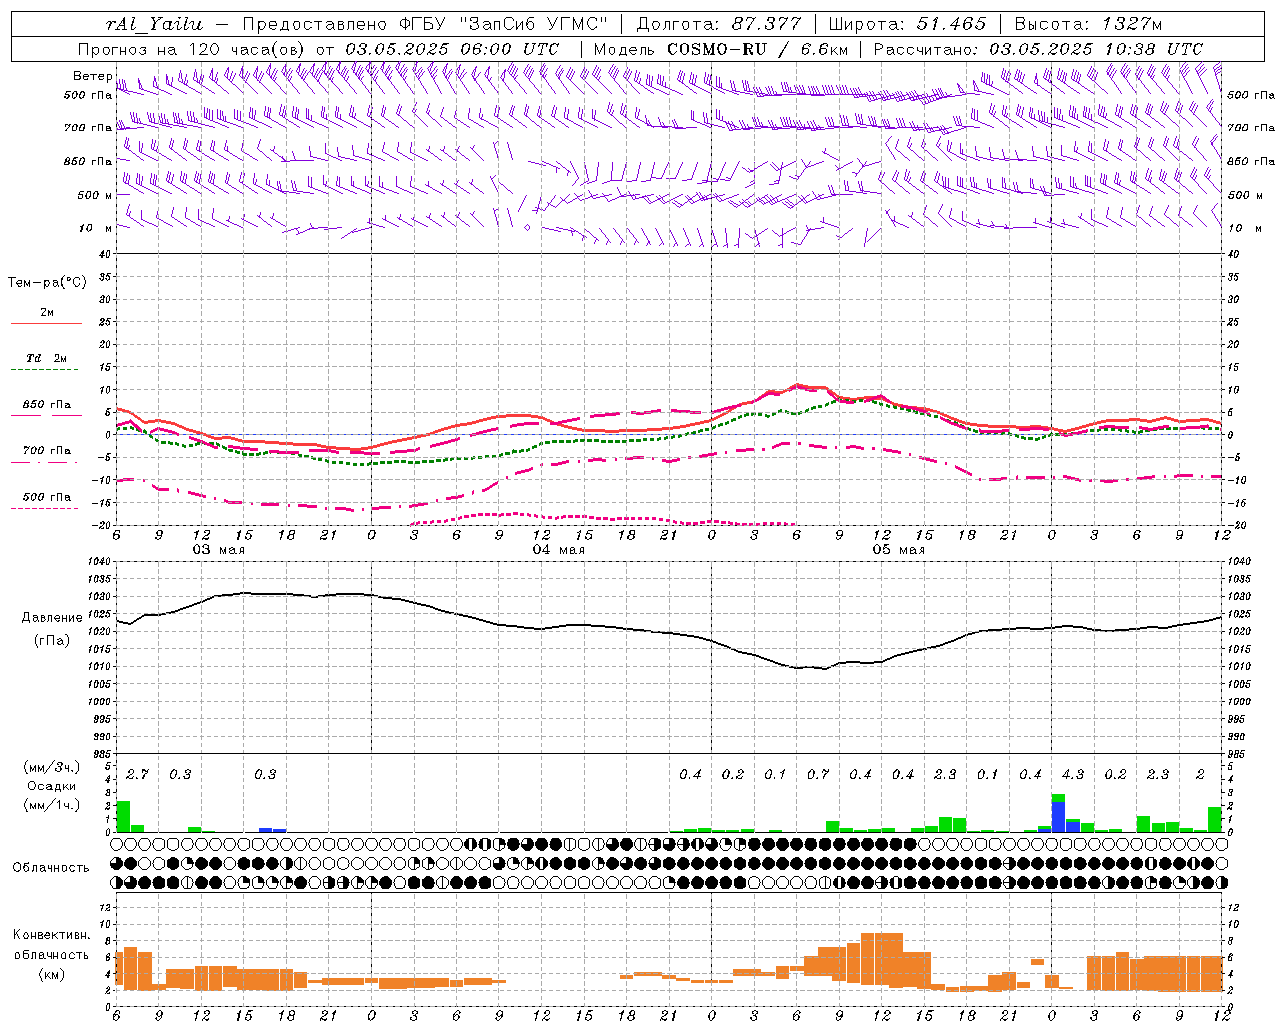Image resolution: width=1280 pixels, height=1024 pixels.
Task: Click the Высота: 1327м header field
Action: tap(1088, 24)
